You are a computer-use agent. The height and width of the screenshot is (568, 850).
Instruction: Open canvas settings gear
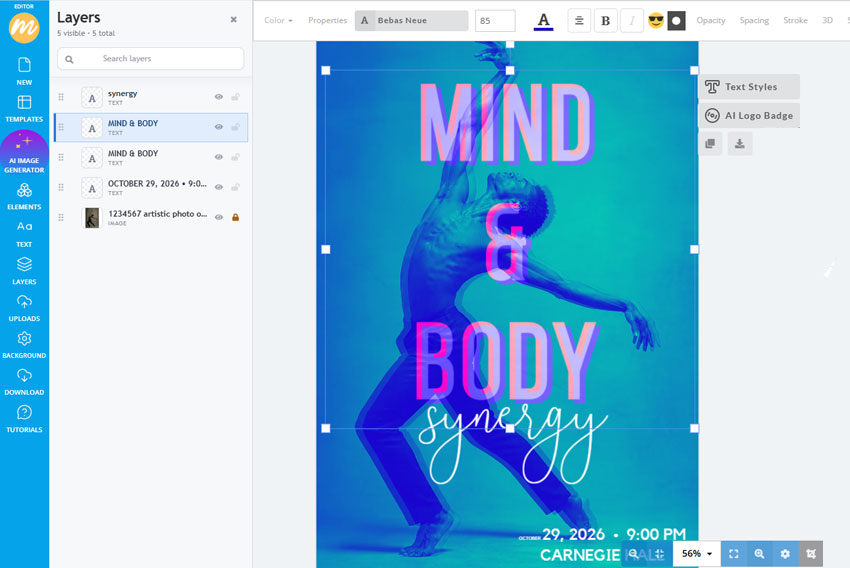[785, 554]
